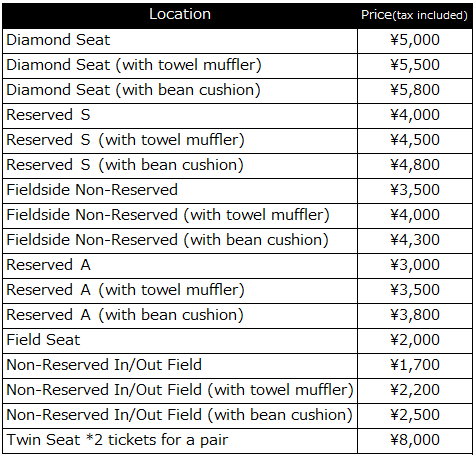Screen dimensions: 475x458
Task: Select Non-Reserved In/Out Field with towel muffler
Action: (237, 390)
